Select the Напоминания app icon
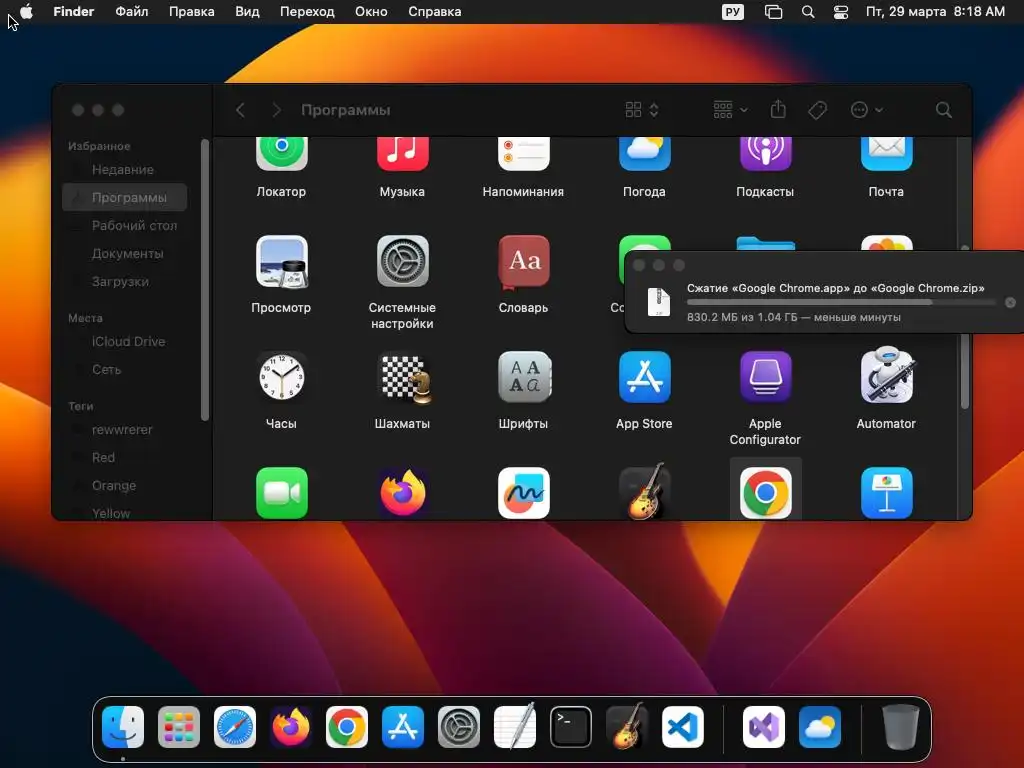The image size is (1024, 768). 523,155
